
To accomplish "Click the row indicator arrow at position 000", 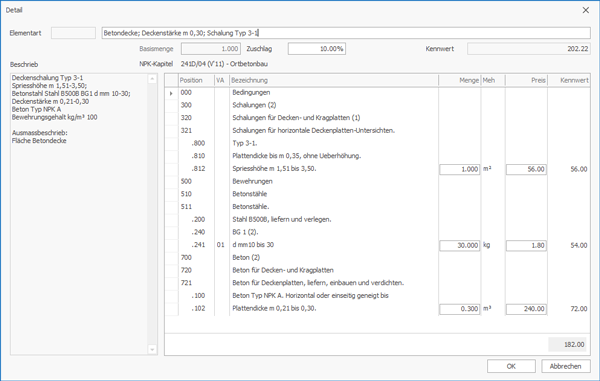I will (x=171, y=93).
